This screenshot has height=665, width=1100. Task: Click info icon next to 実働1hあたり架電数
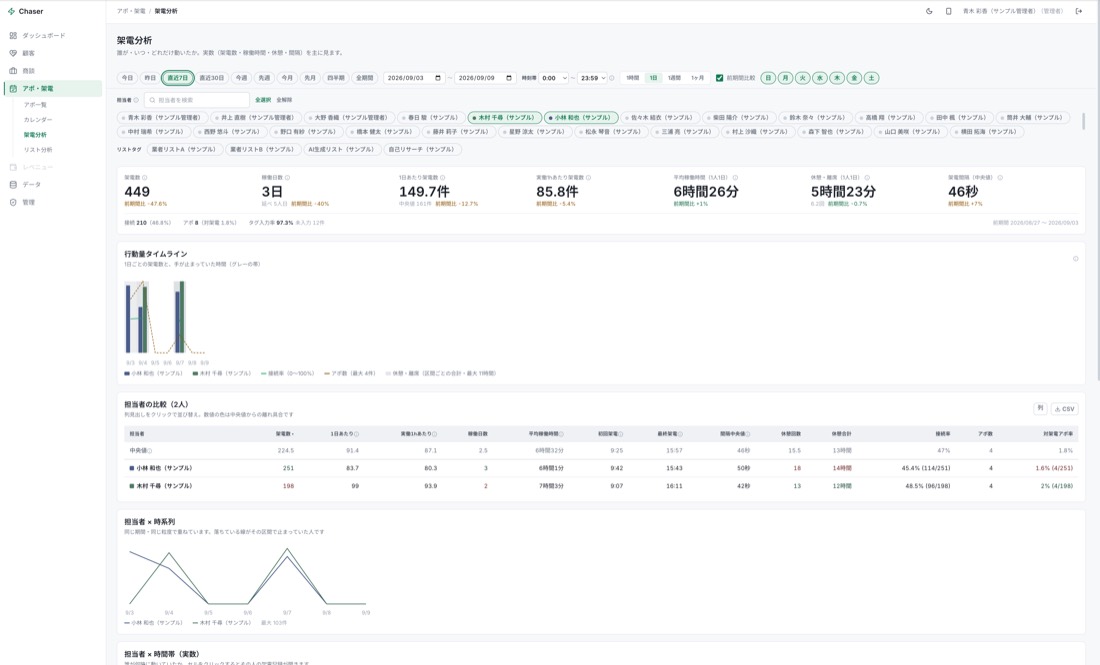click(x=589, y=178)
